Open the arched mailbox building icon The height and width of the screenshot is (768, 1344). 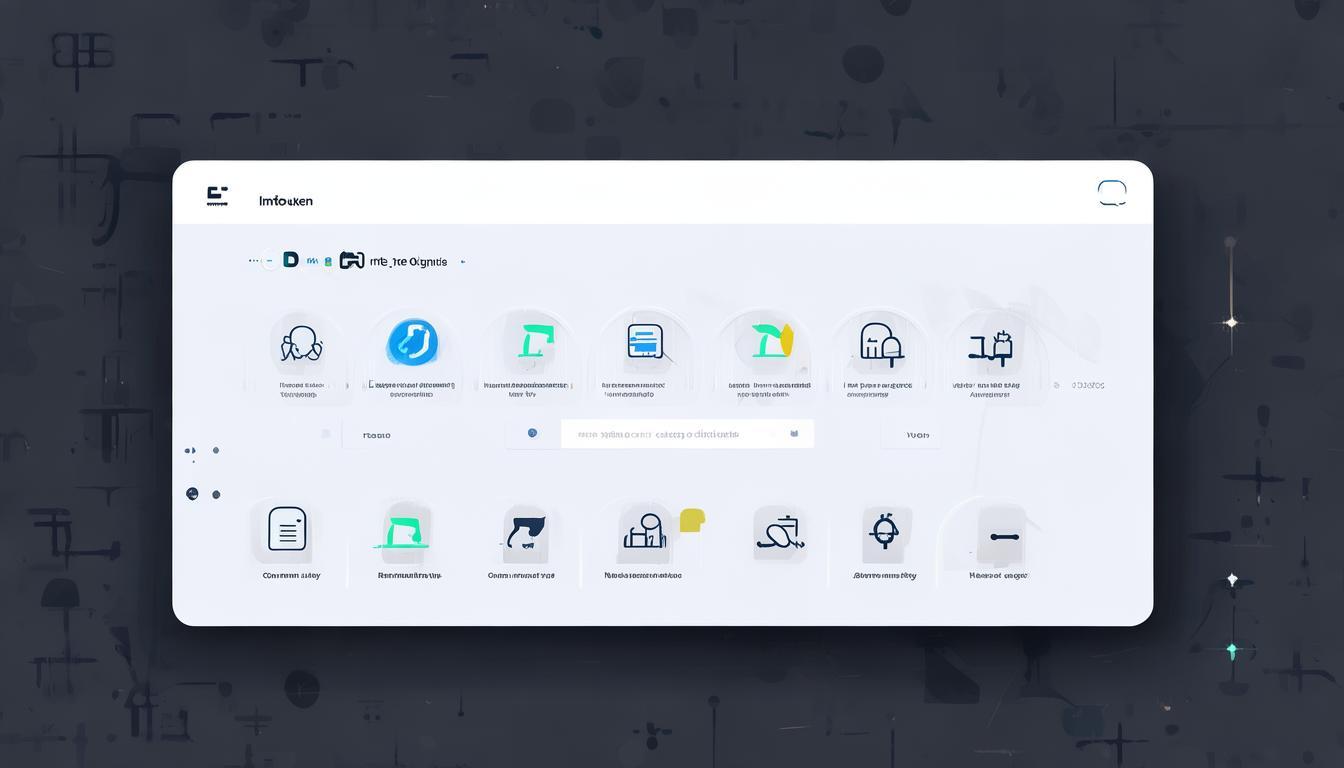881,343
